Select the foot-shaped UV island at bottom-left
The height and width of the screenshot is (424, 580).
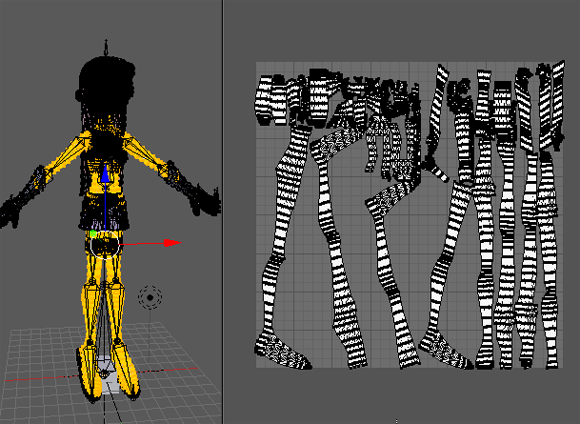[x=283, y=351]
